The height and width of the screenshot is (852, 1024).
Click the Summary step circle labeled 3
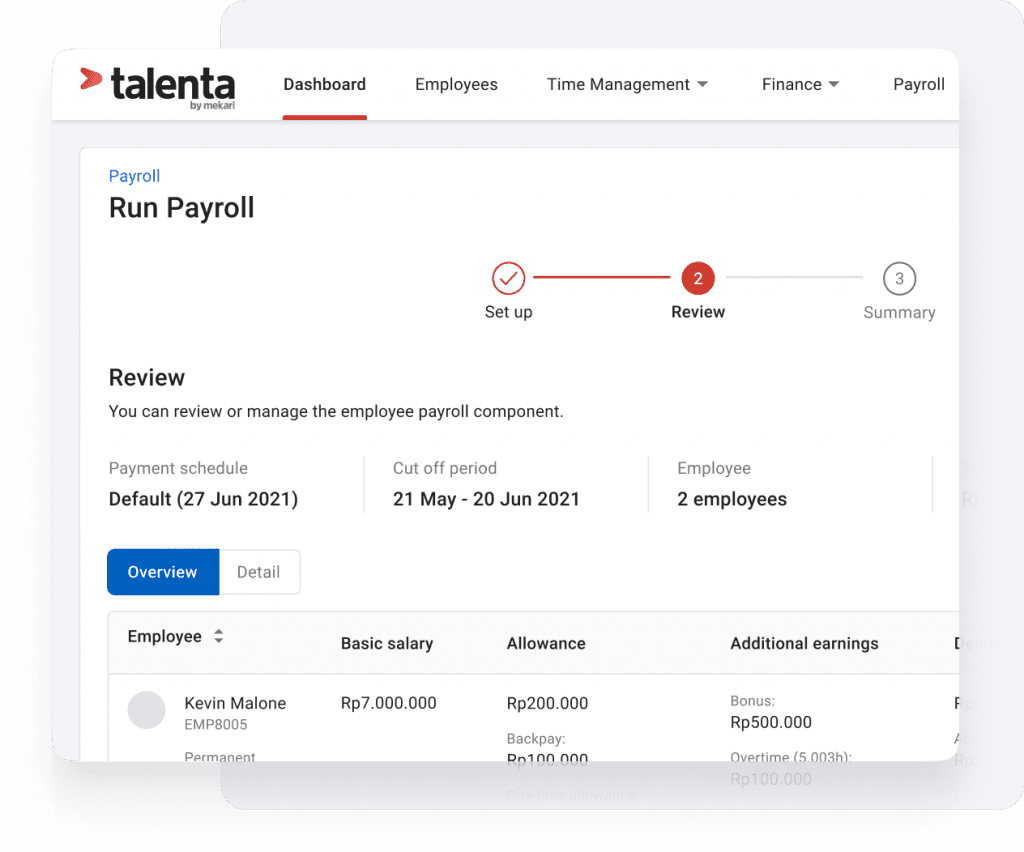[898, 278]
